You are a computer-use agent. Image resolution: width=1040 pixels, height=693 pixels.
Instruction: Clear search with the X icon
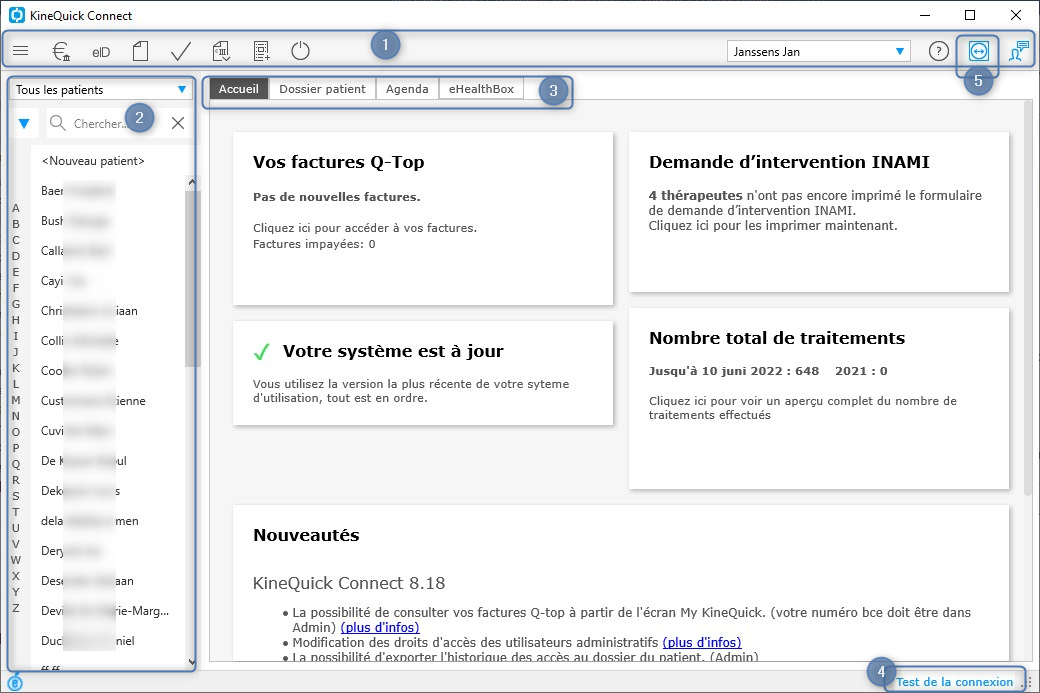click(x=178, y=123)
